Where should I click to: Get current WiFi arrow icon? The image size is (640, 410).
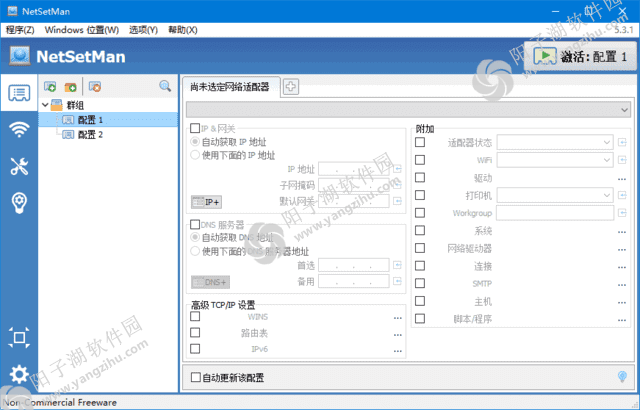pos(622,160)
